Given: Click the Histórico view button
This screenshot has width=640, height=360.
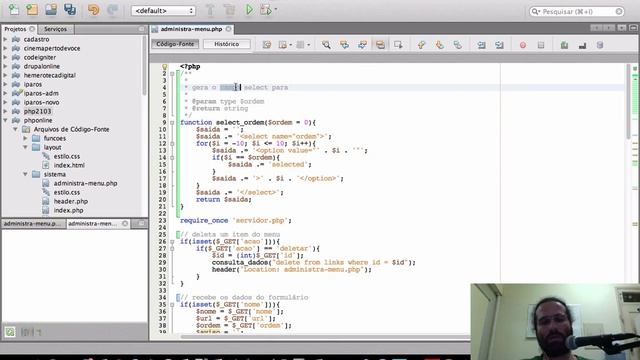Looking at the screenshot, I should point(227,44).
